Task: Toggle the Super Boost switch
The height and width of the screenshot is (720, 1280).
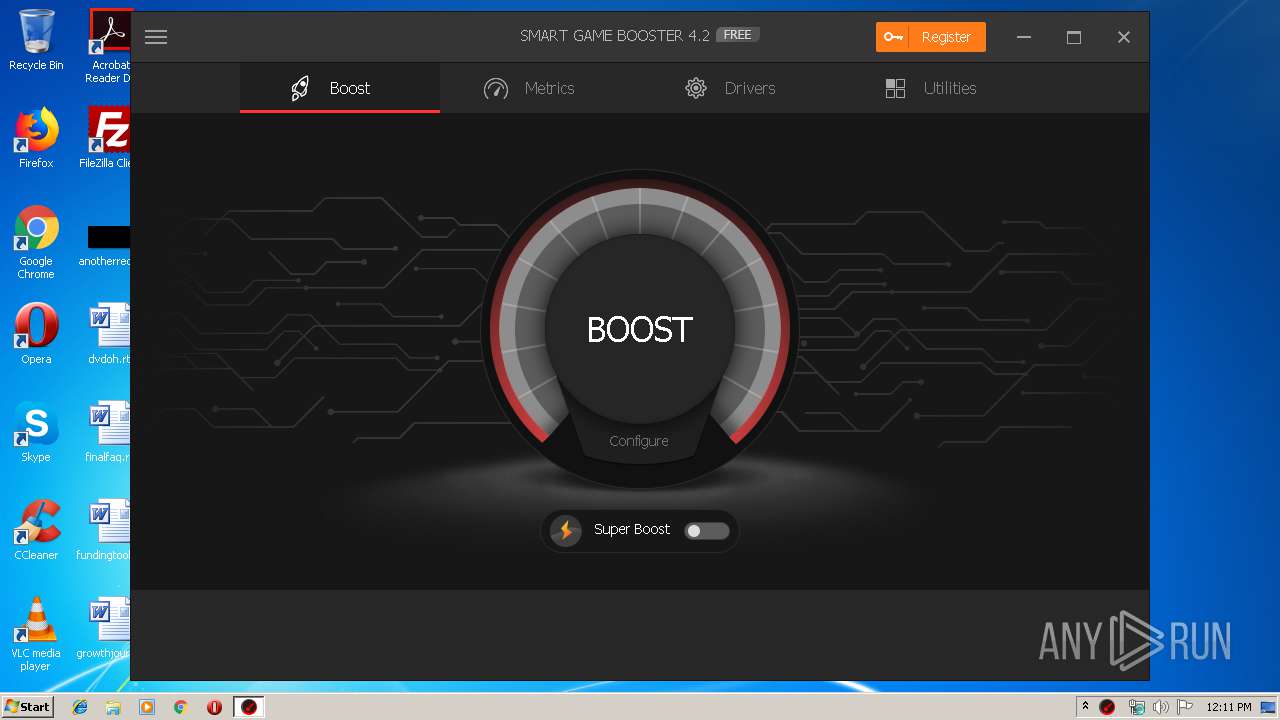Action: [706, 531]
